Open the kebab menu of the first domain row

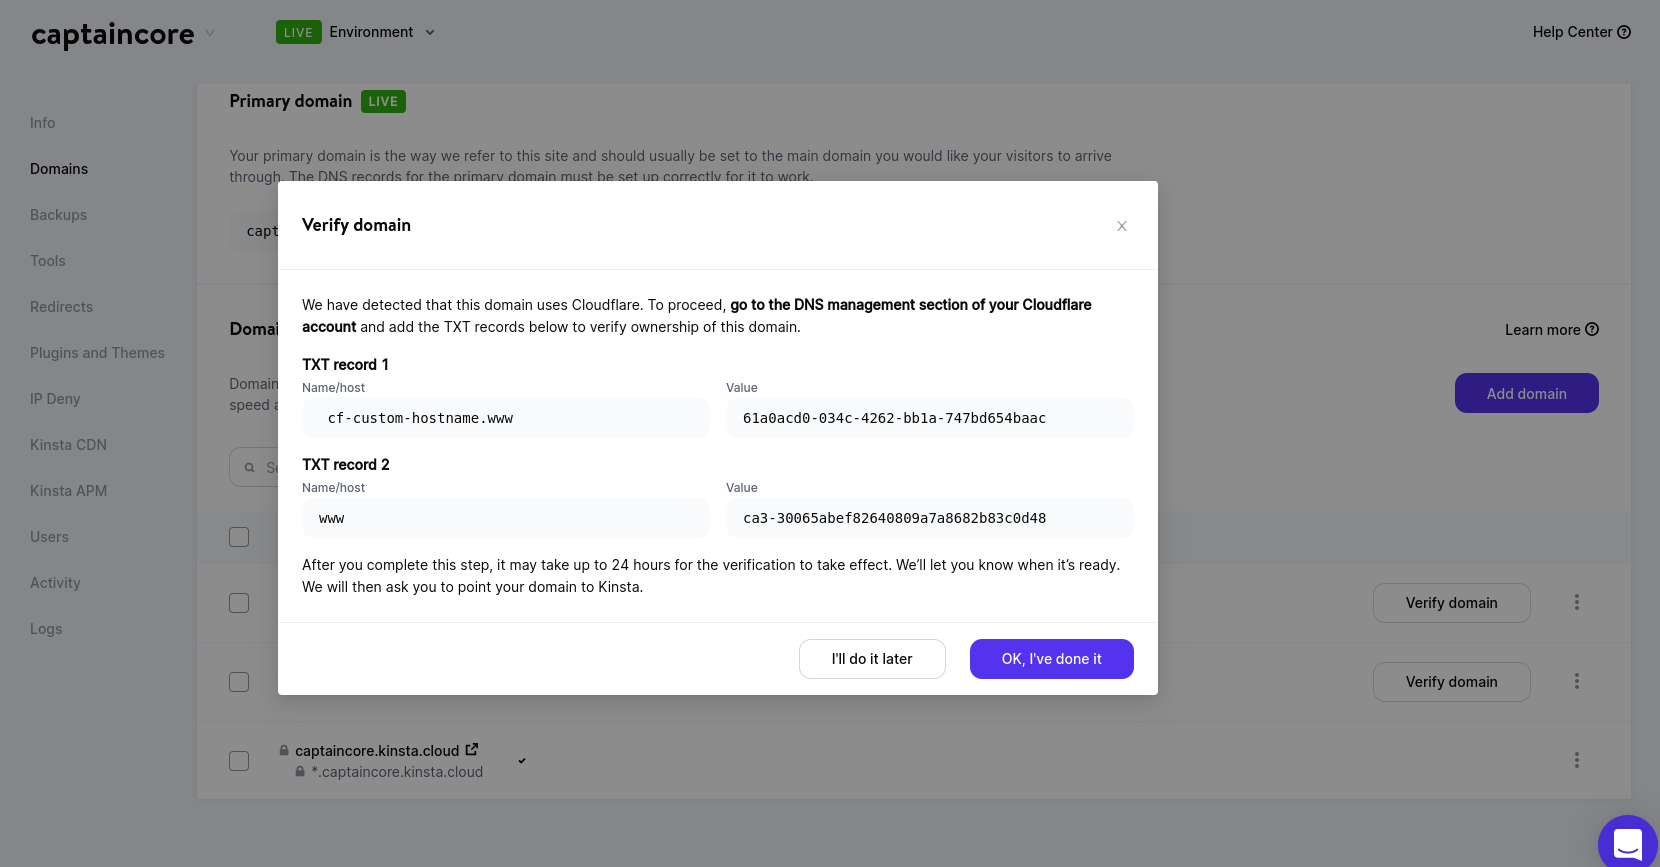(1577, 602)
